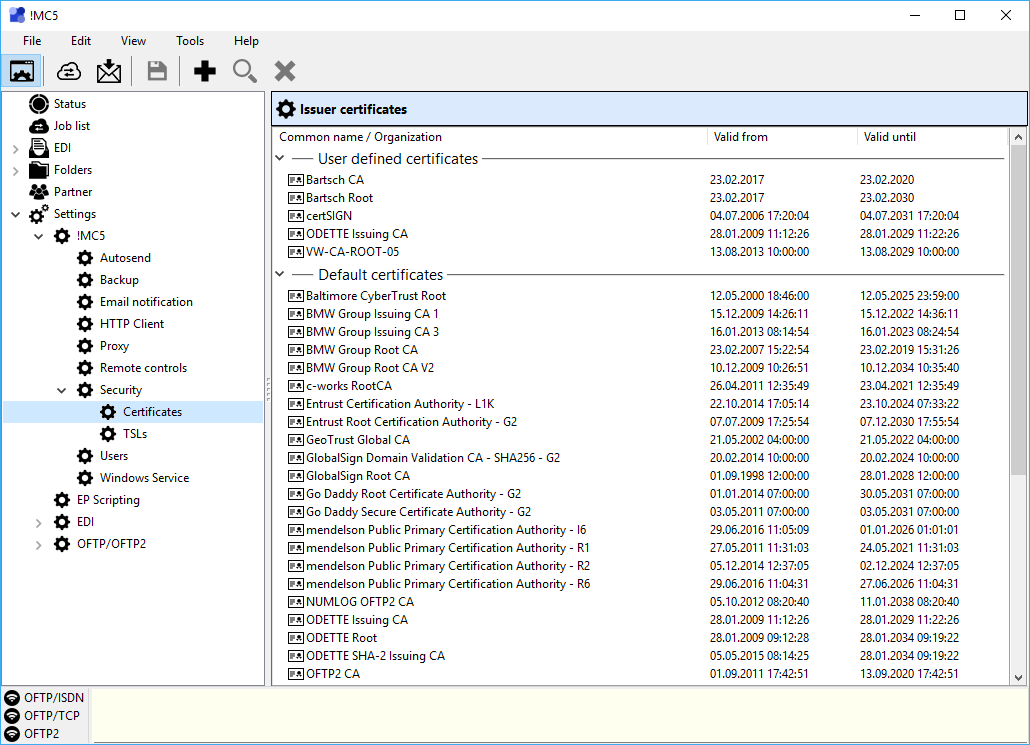Click the mail download toolbar icon
Screen dimensions: 1030x745
tap(109, 71)
